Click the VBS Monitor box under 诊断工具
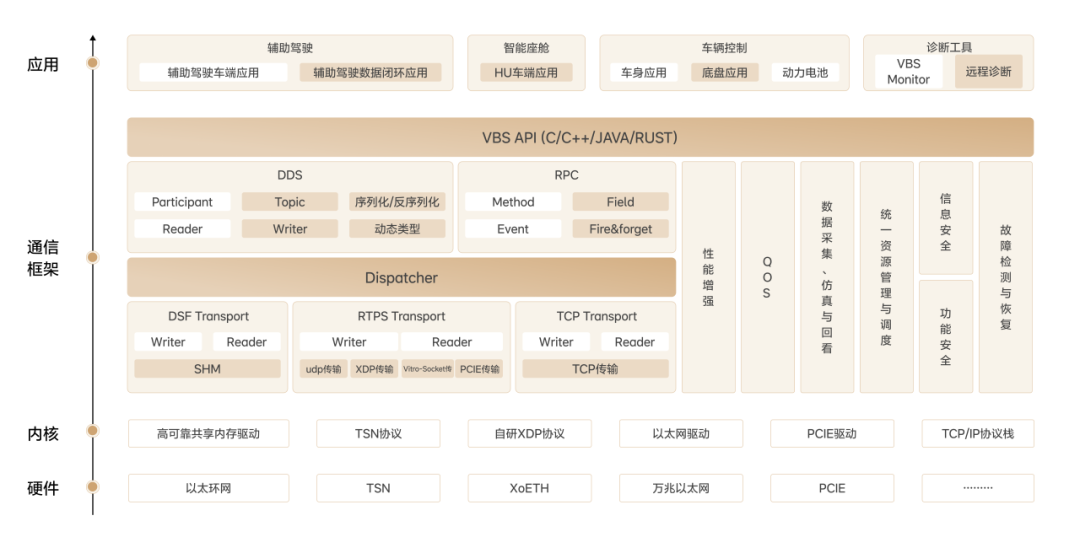 908,72
